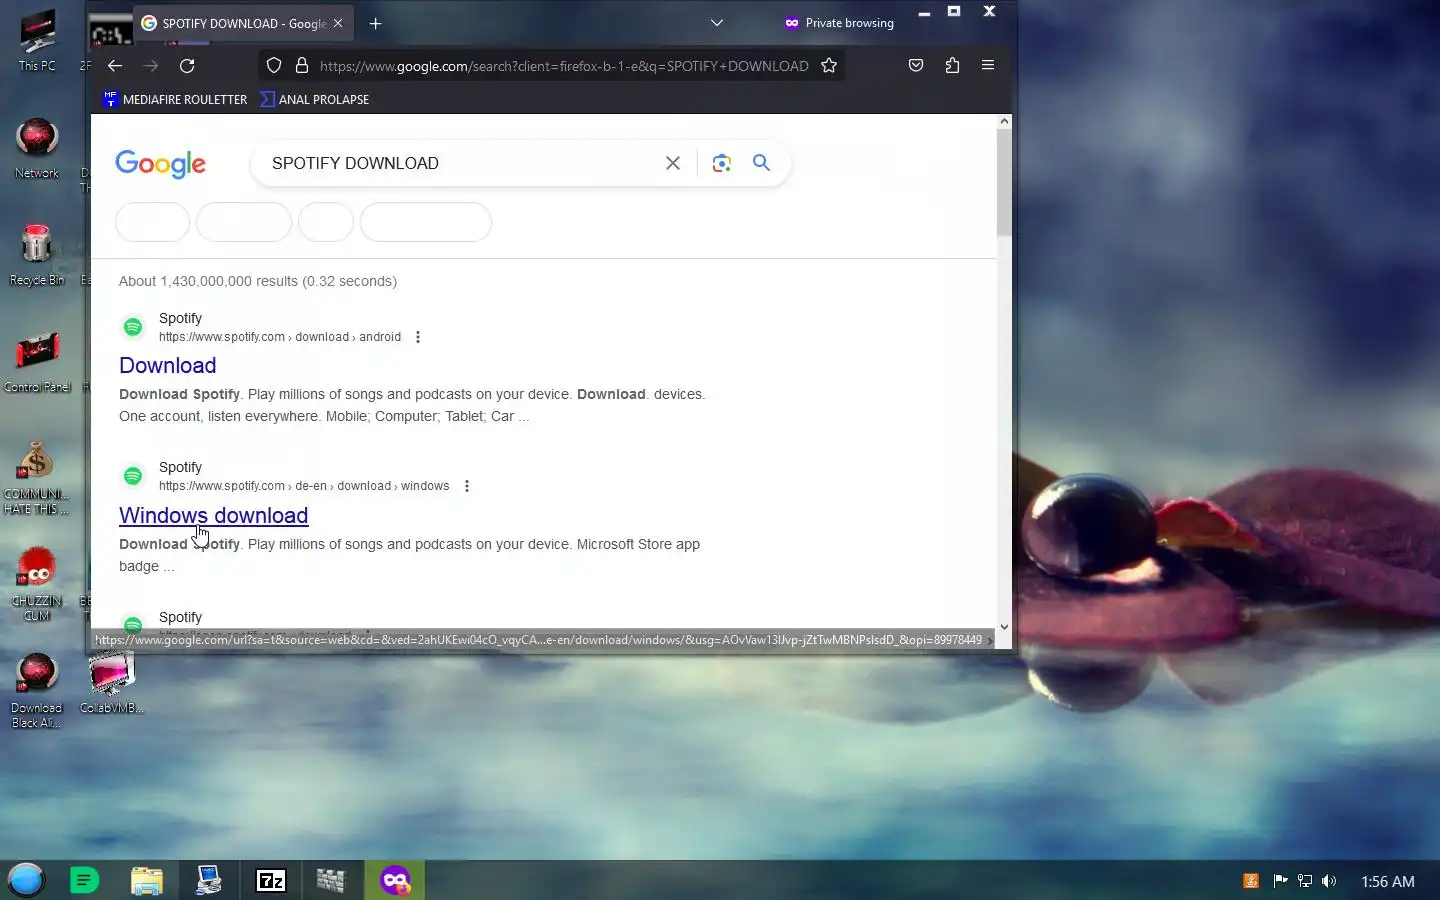Click the Private browsing indicator
This screenshot has height=900, width=1440.
click(x=839, y=23)
